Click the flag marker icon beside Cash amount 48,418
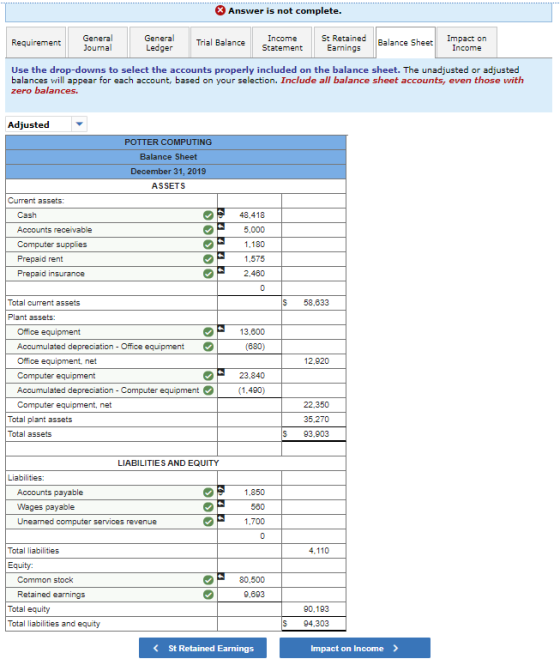560x665 pixels. [x=221, y=212]
